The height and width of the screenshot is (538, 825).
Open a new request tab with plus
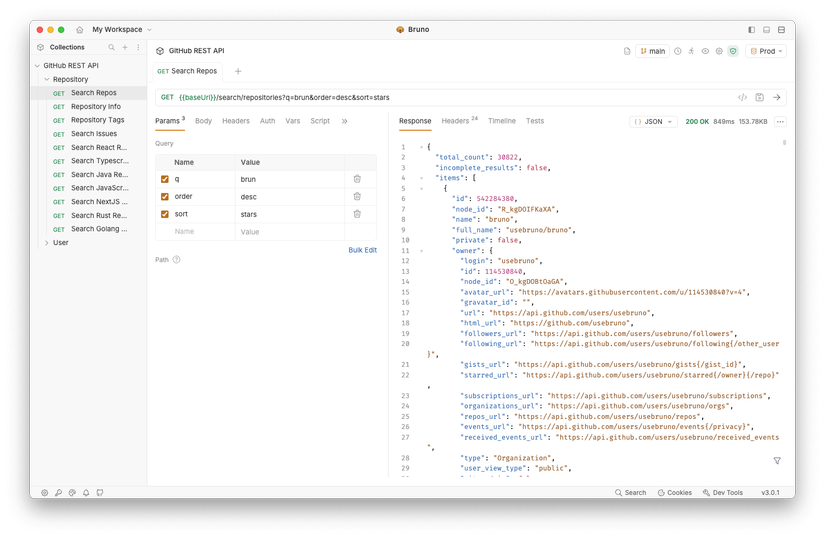coord(238,72)
